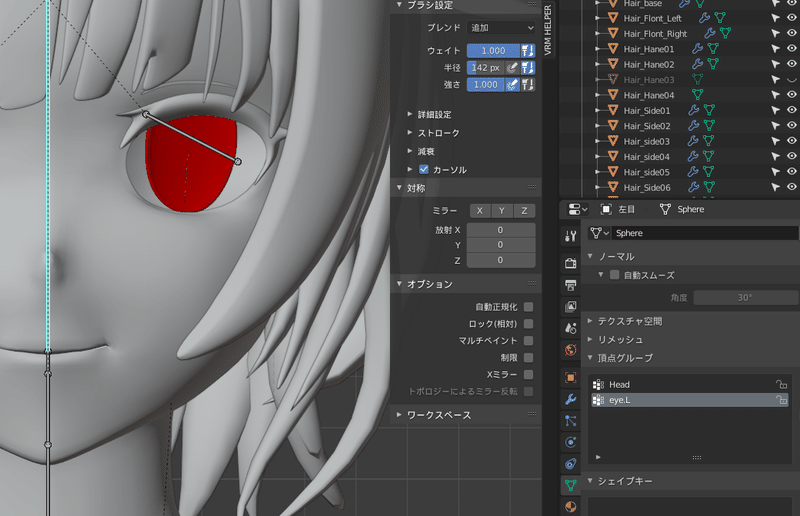Toggle unified weight setting beside ウェイト value

(x=528, y=51)
